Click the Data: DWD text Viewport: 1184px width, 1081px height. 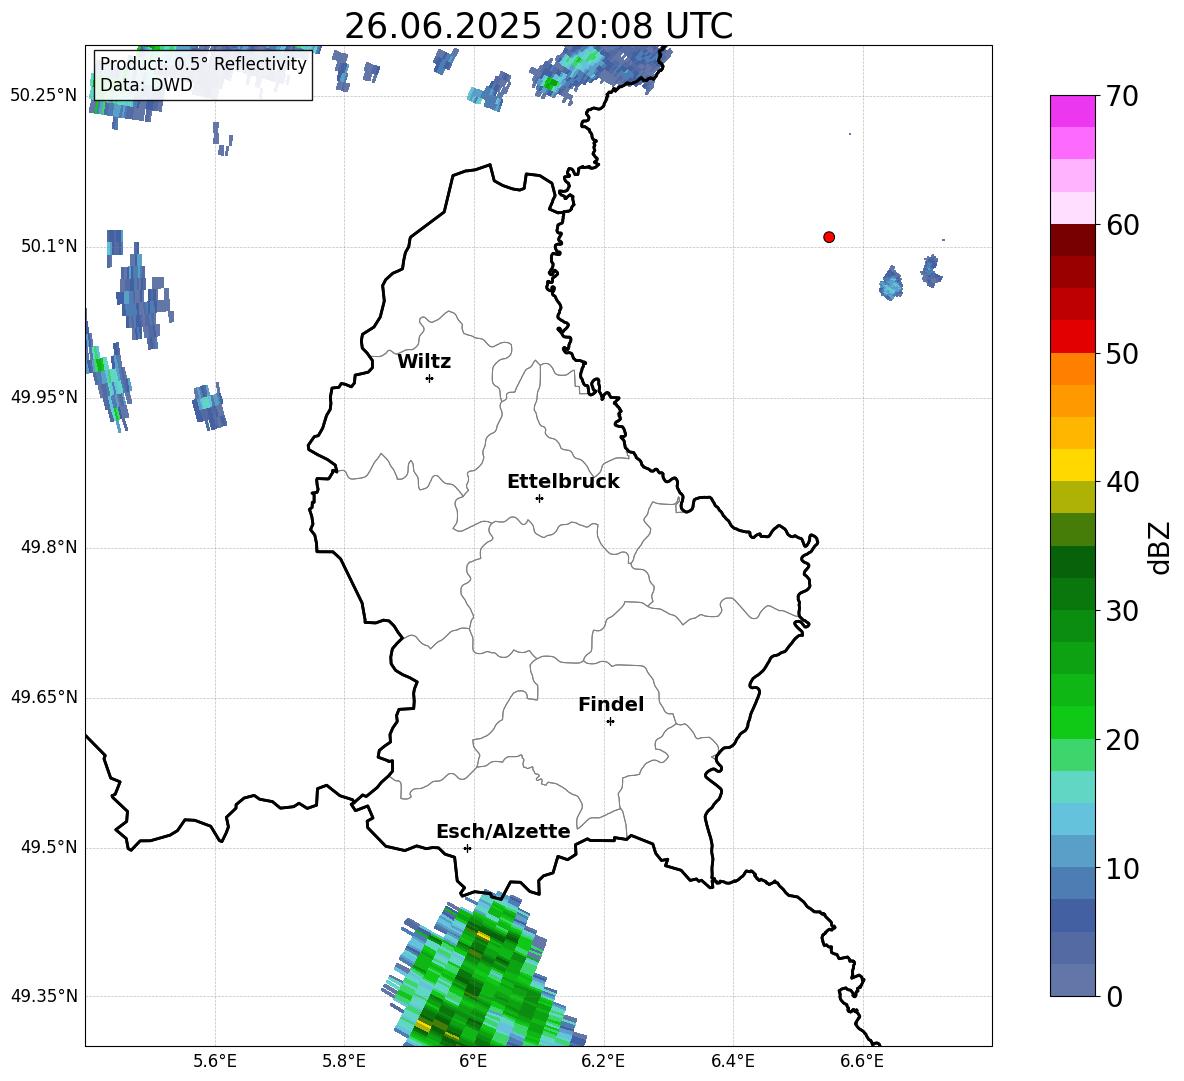(x=146, y=85)
